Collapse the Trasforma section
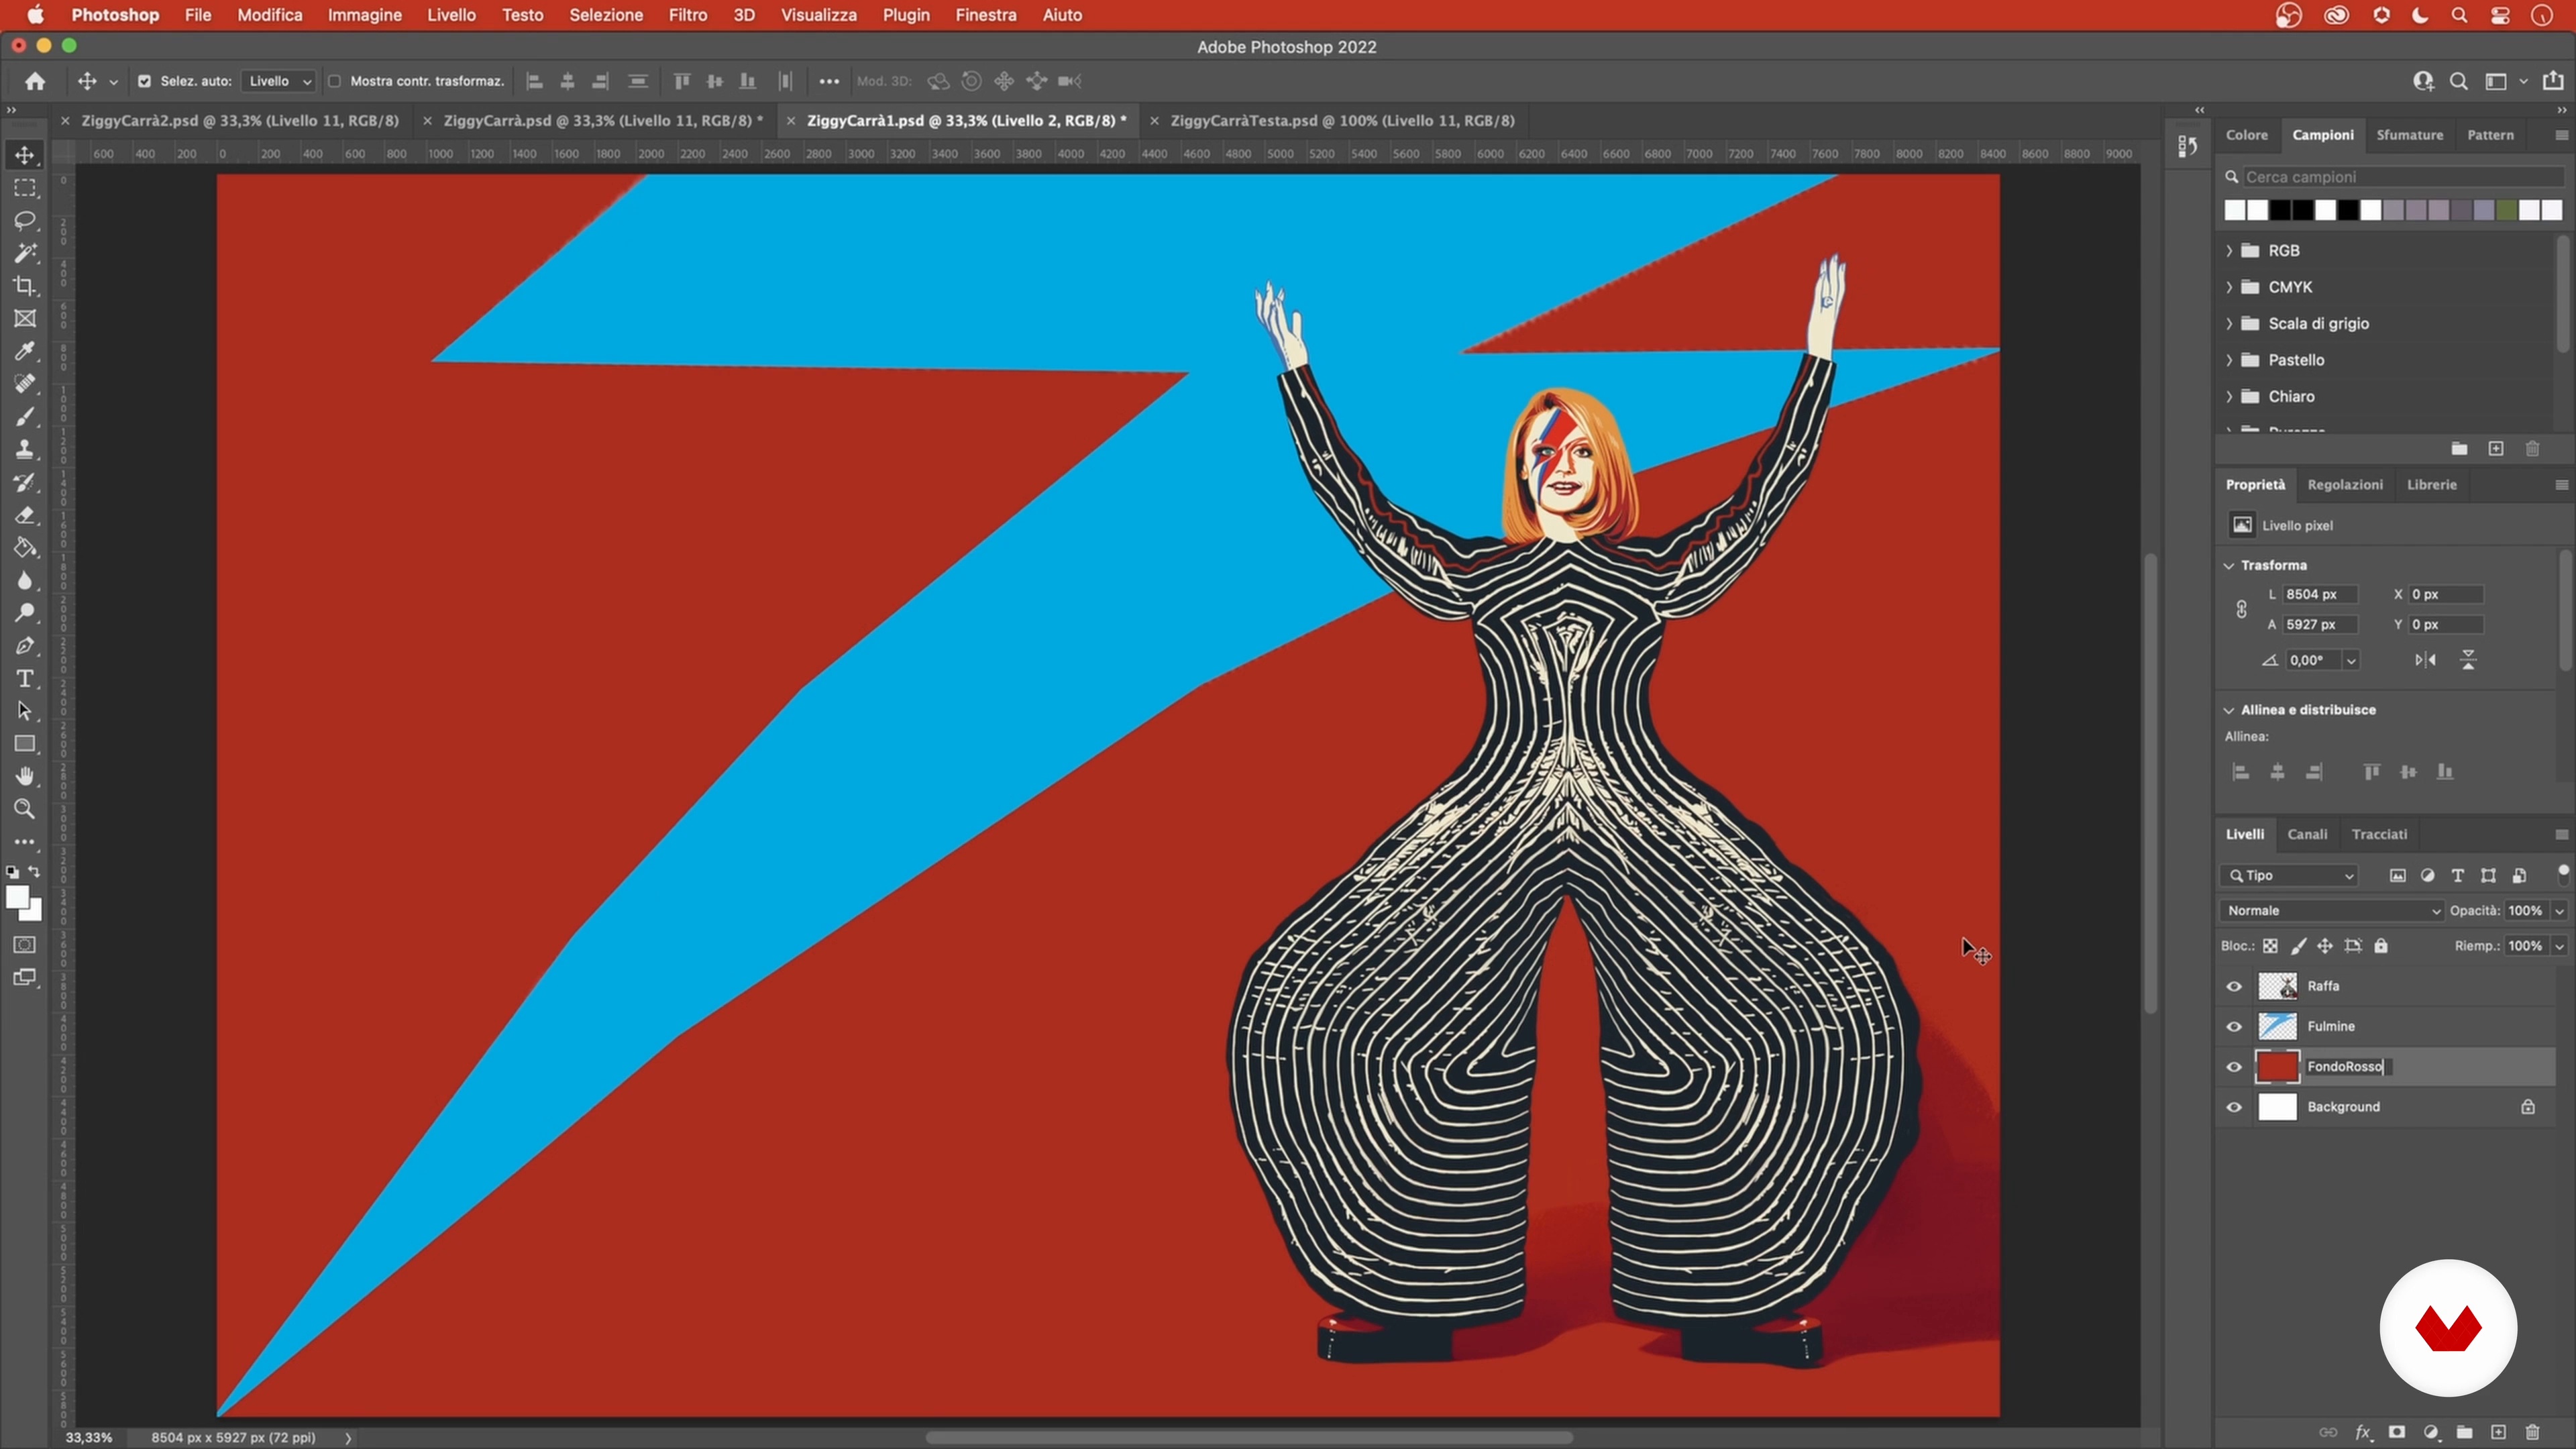 [2229, 565]
